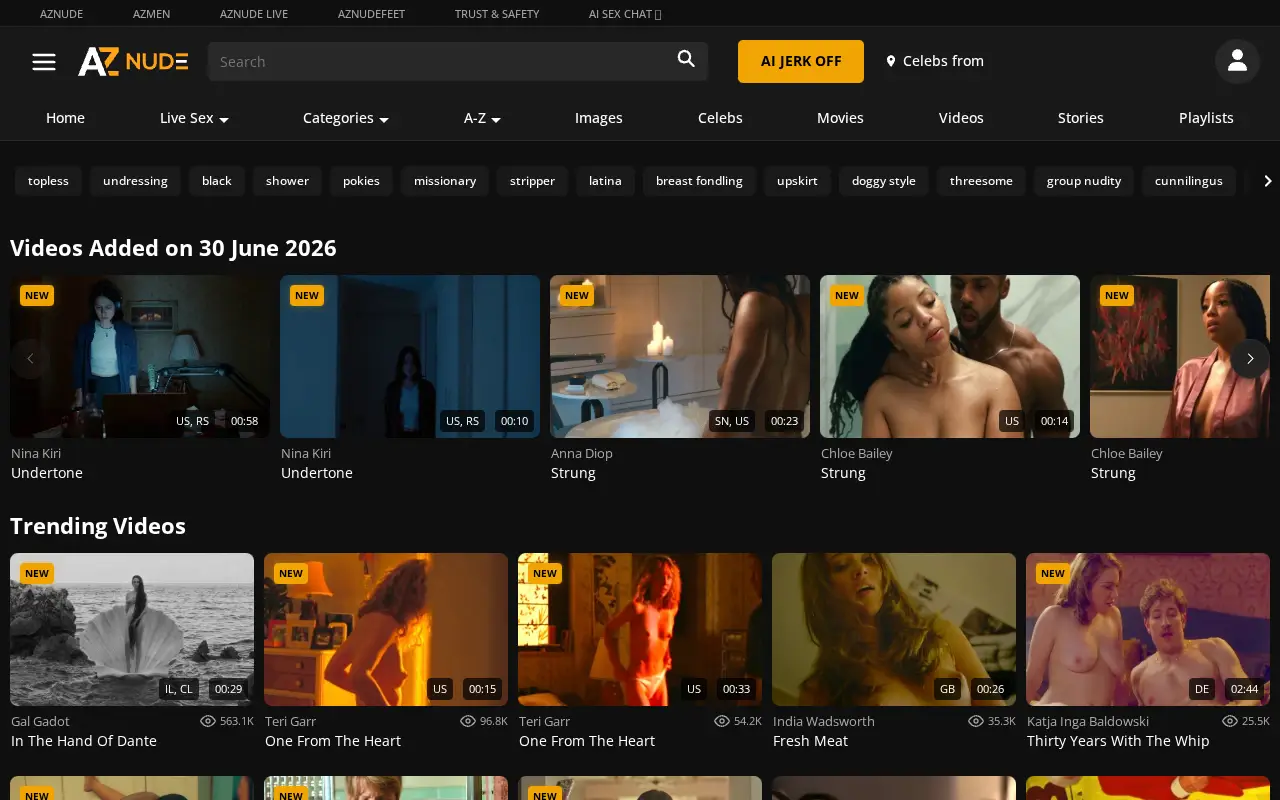Open the AZNUDEFEET top link
1280x800 pixels.
tap(371, 14)
